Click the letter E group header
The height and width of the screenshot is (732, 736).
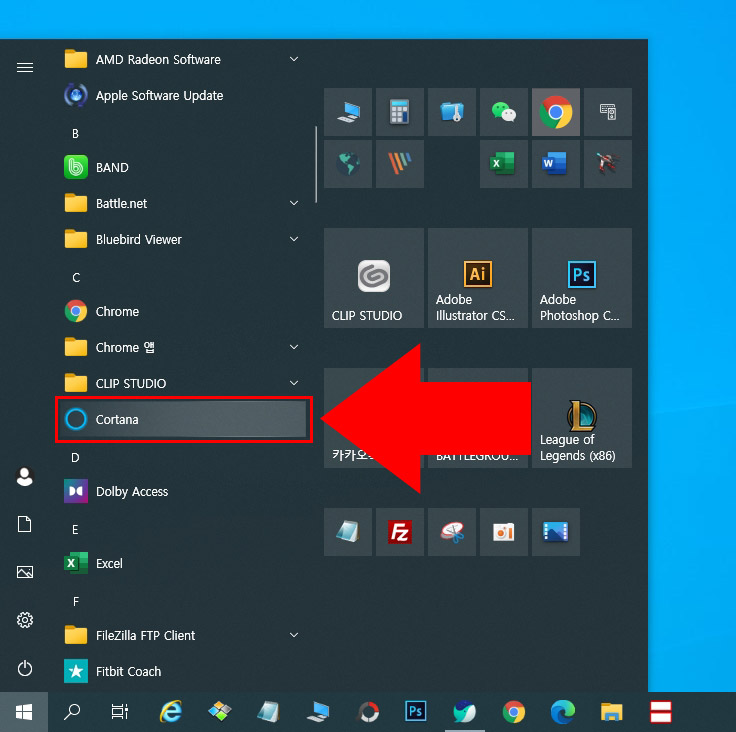[75, 530]
